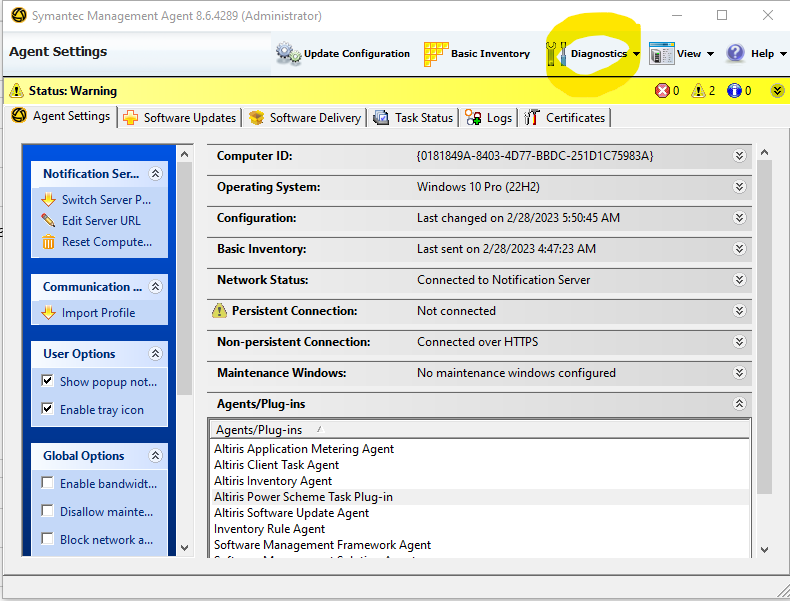Expand the Computer ID row details

pos(739,156)
